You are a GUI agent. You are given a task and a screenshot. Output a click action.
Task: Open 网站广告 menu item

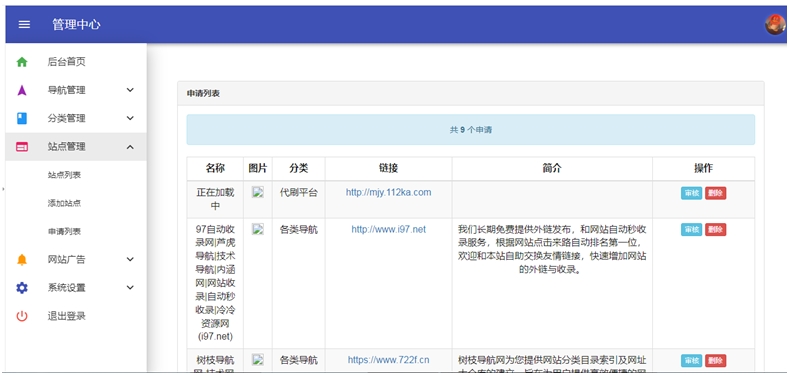[x=76, y=260]
